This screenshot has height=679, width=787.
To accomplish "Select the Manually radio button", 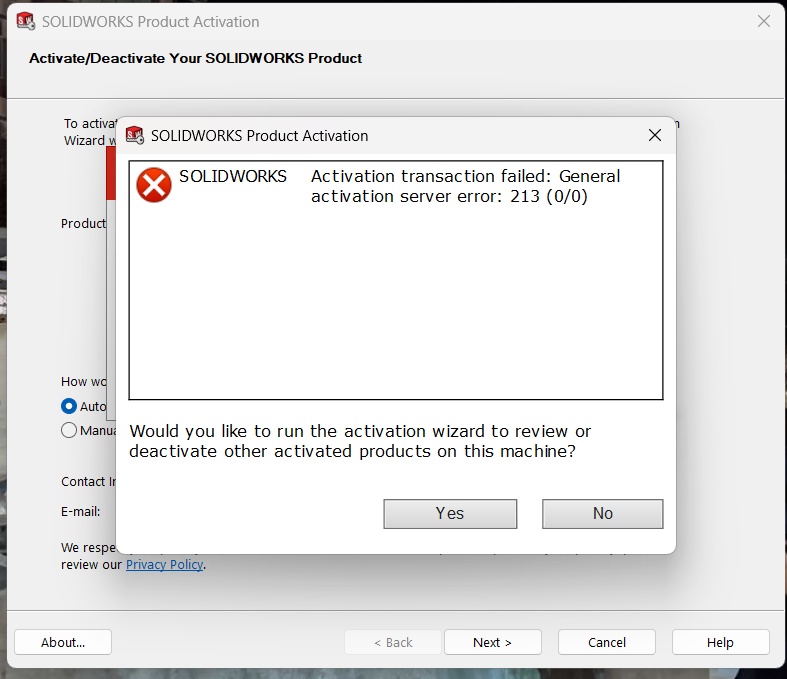I will (x=69, y=430).
